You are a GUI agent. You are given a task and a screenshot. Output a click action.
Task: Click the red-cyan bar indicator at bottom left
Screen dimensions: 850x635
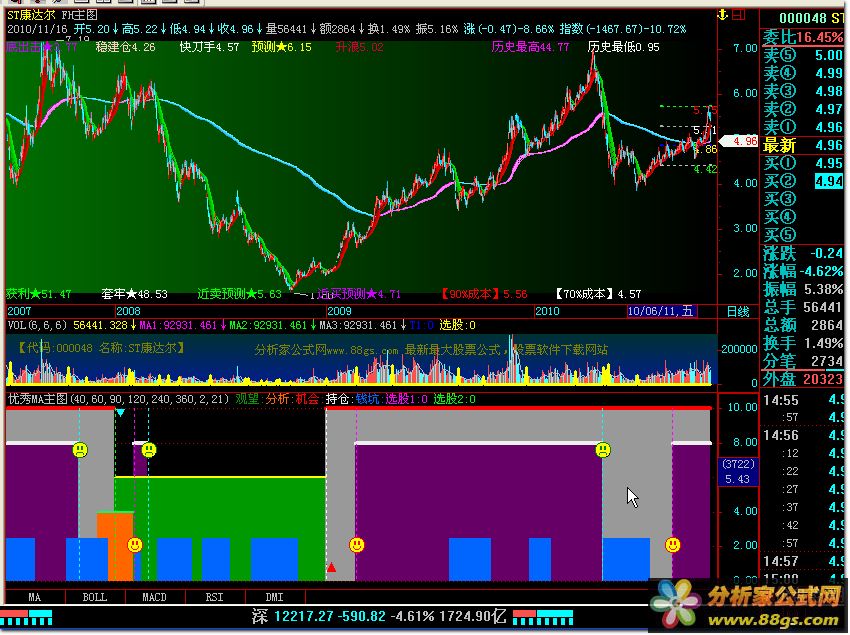[x=26, y=617]
